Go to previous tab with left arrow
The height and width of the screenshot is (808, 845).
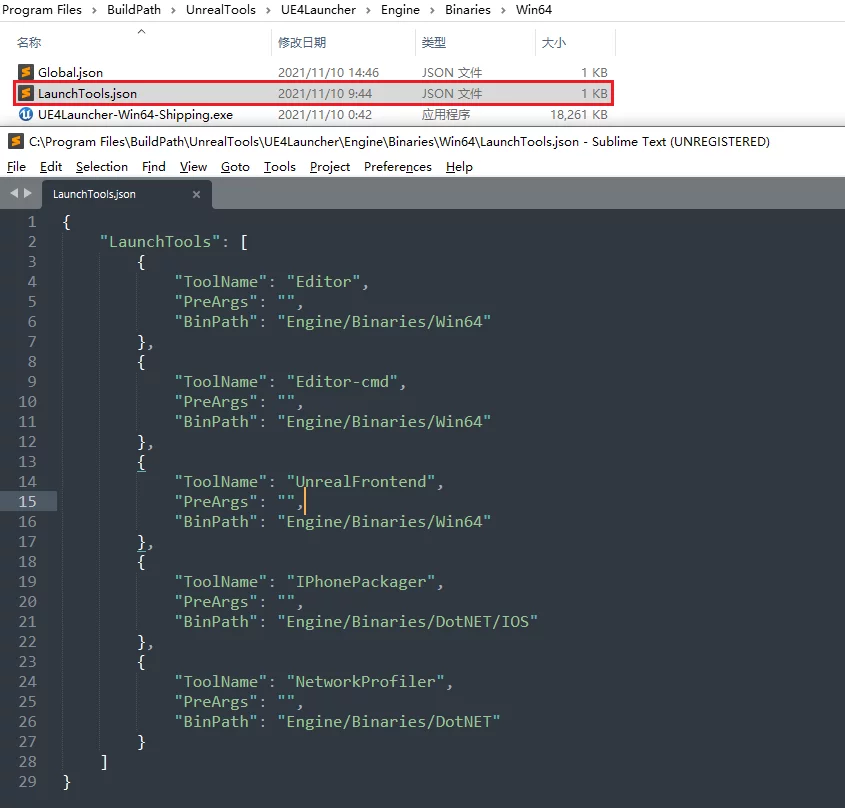click(14, 193)
